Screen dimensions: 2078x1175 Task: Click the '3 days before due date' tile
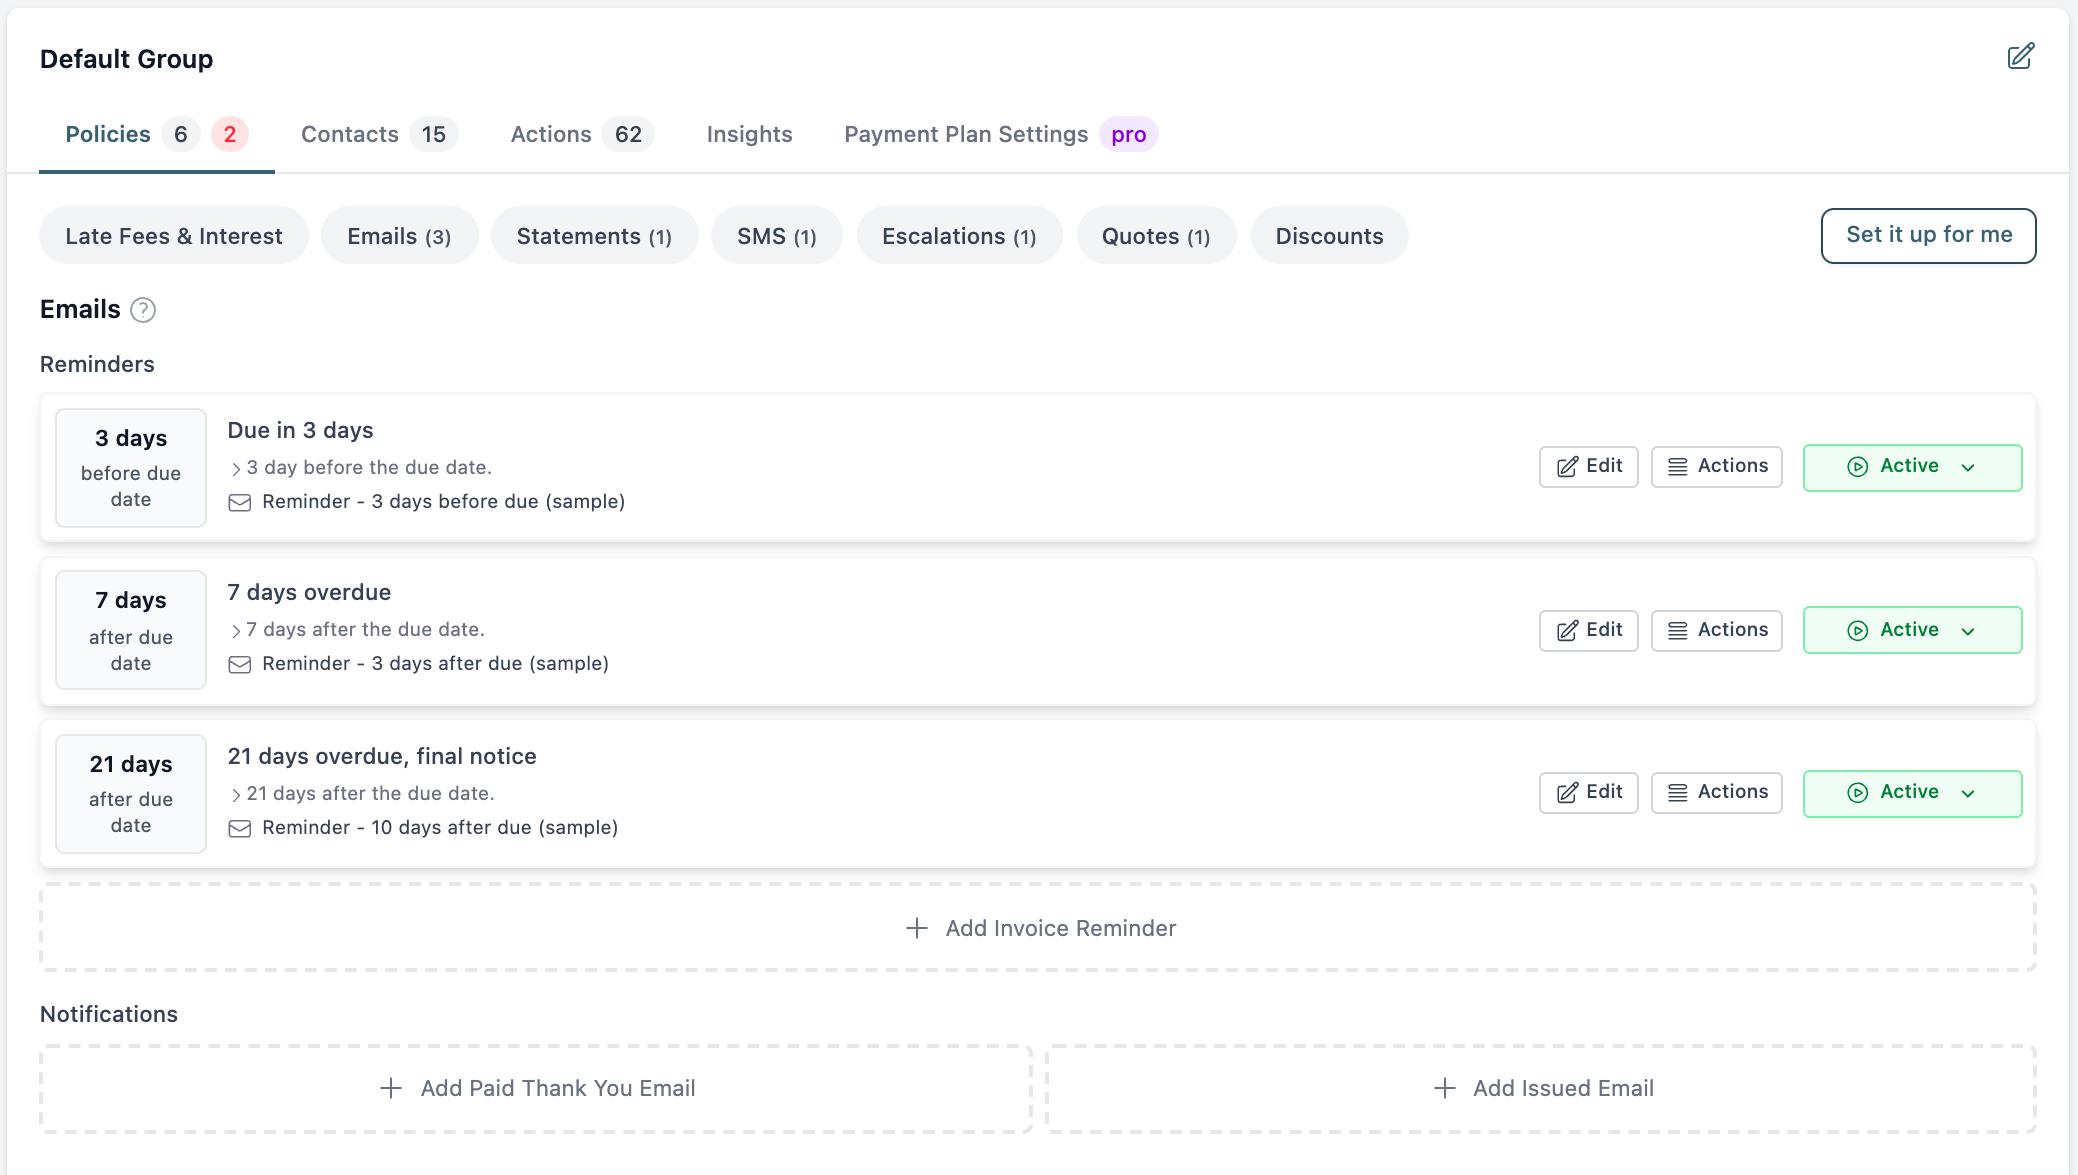point(131,468)
